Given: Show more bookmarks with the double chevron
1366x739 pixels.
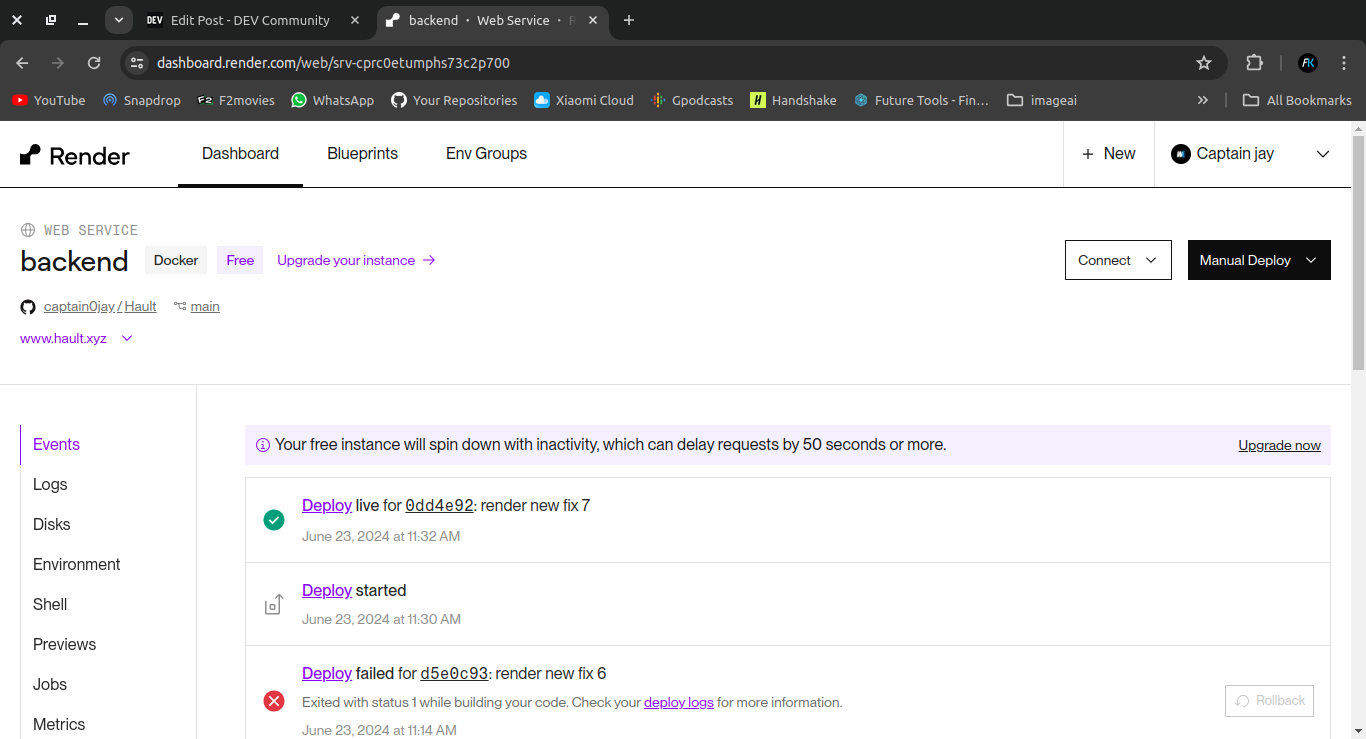Looking at the screenshot, I should coord(1203,100).
